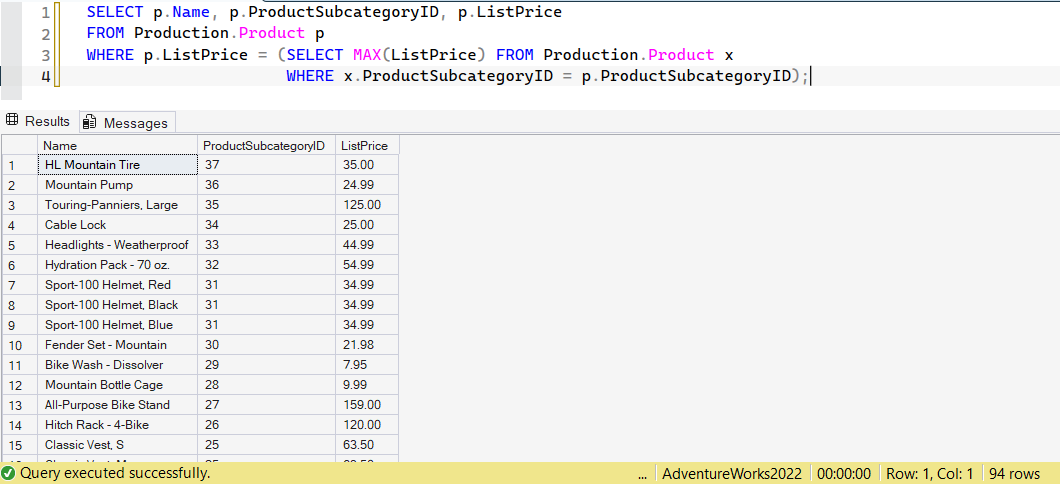Select the 'Mountain Bottle Cage' cell
The image size is (1060, 484).
click(119, 385)
